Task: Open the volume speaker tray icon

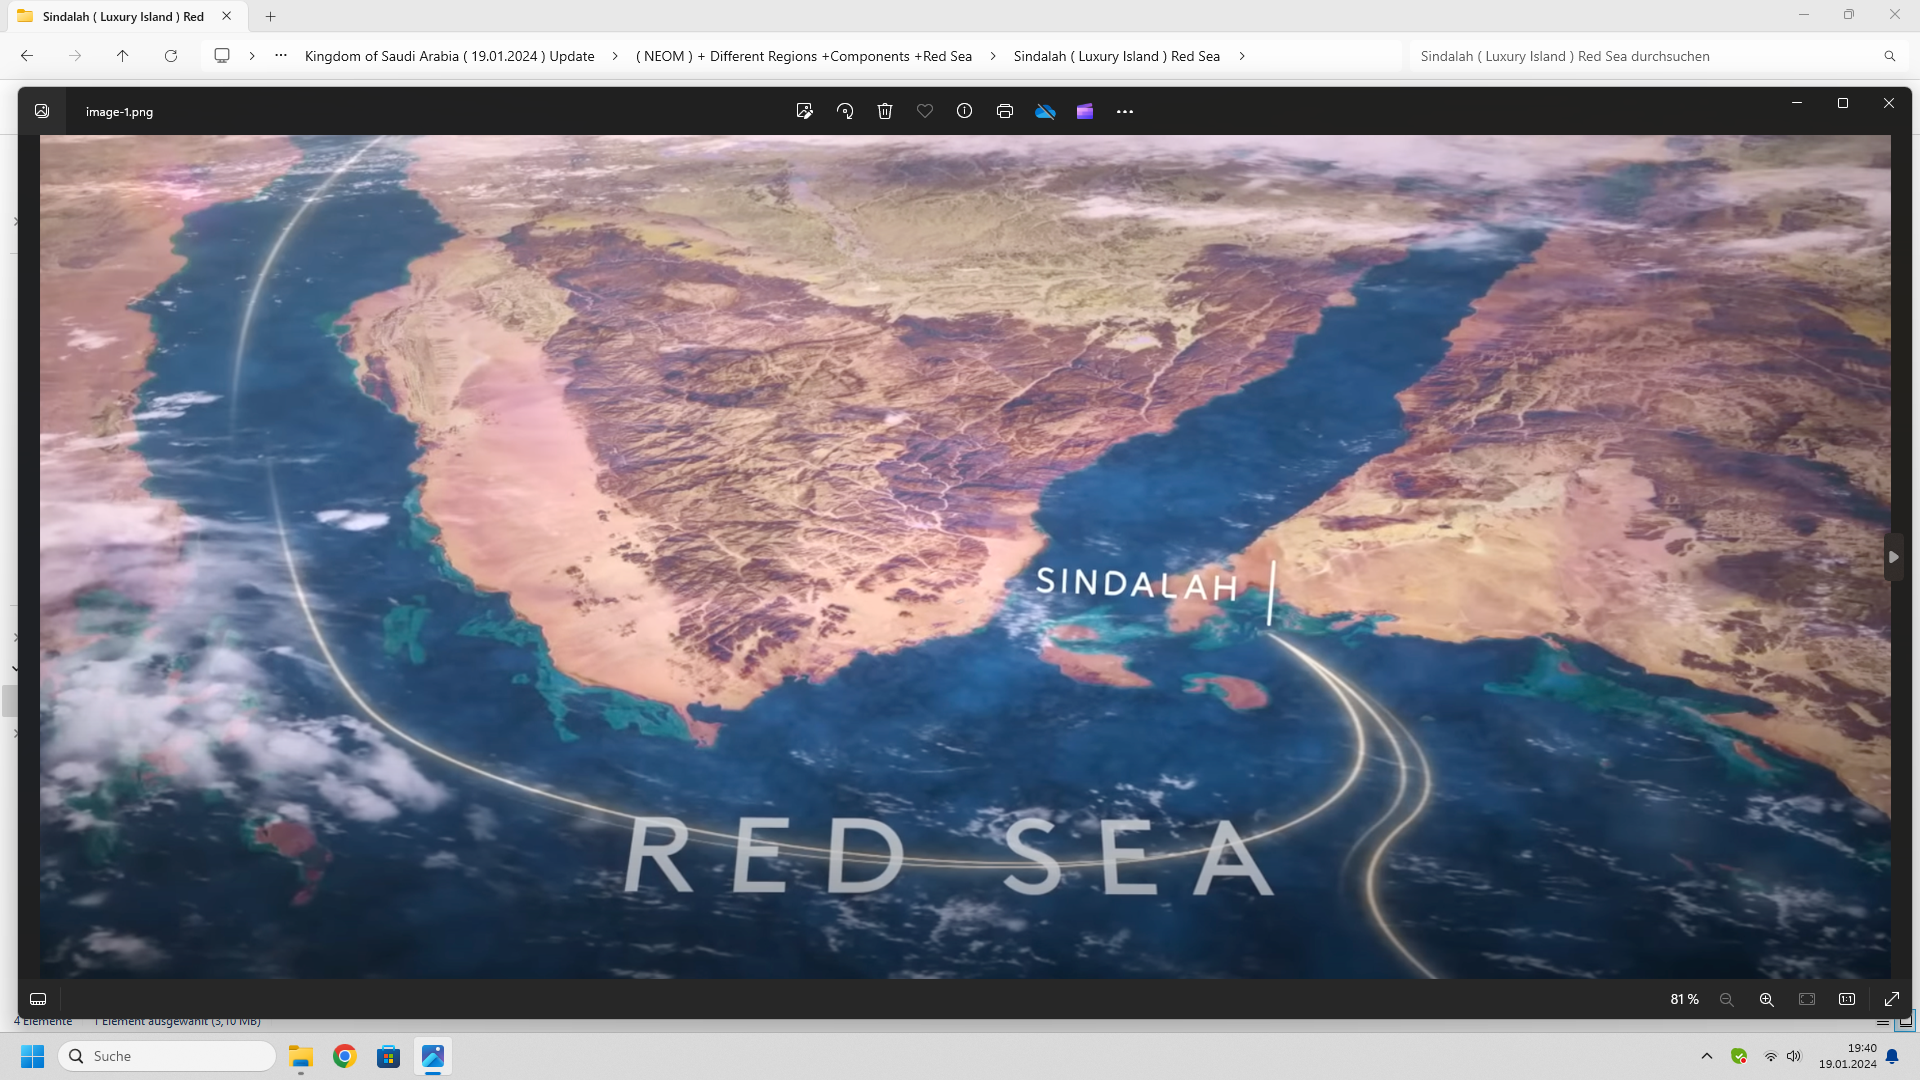Action: click(1794, 1056)
